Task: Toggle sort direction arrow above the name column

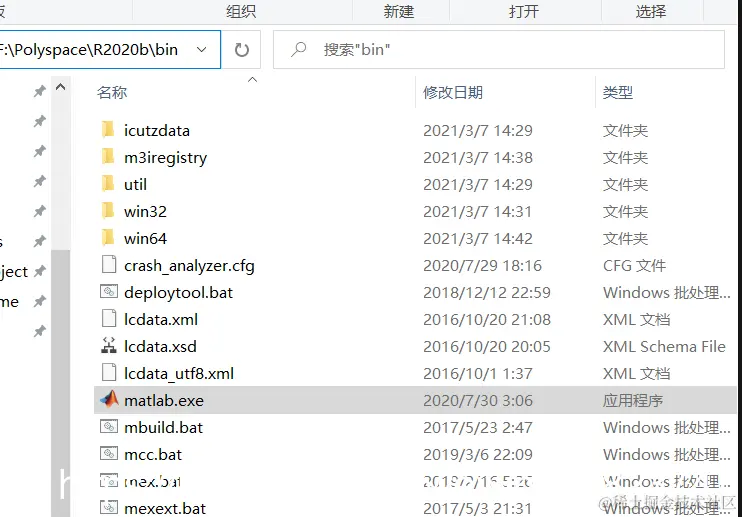Action: pos(253,79)
